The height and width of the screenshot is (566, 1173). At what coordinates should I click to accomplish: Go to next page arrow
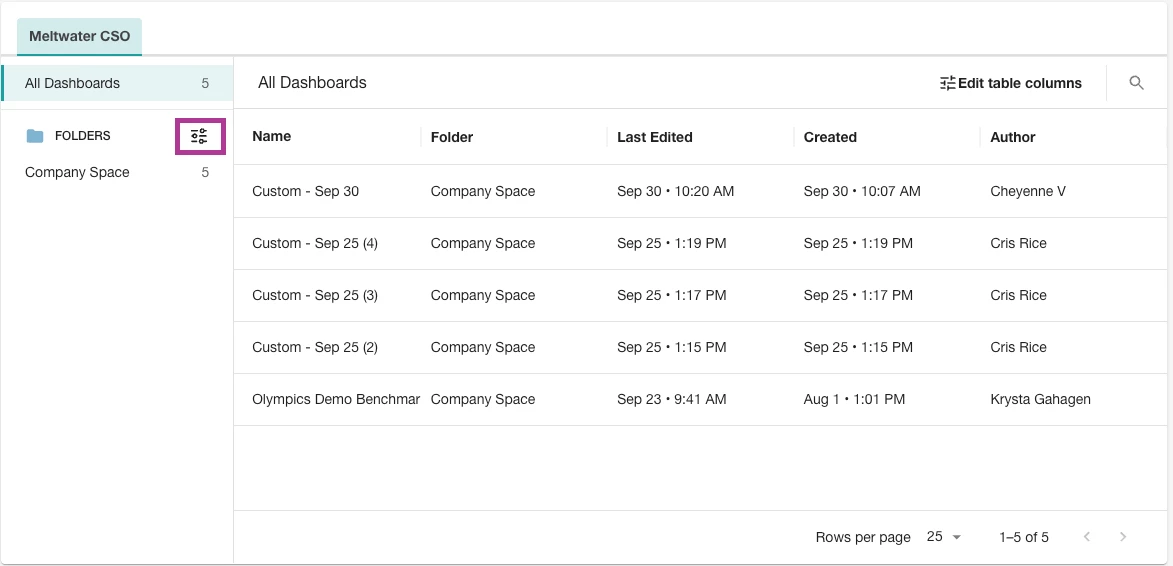[1123, 537]
